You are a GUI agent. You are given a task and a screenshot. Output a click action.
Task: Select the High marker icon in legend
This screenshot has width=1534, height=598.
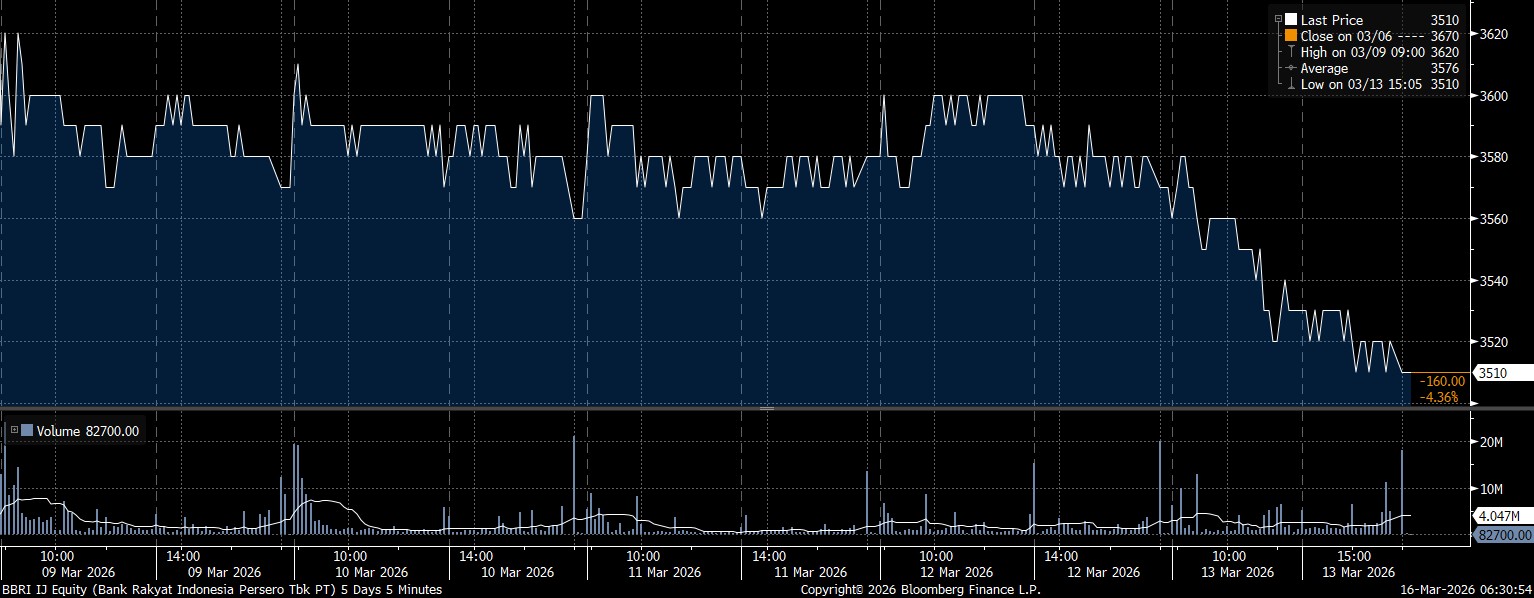pyautogui.click(x=1291, y=52)
